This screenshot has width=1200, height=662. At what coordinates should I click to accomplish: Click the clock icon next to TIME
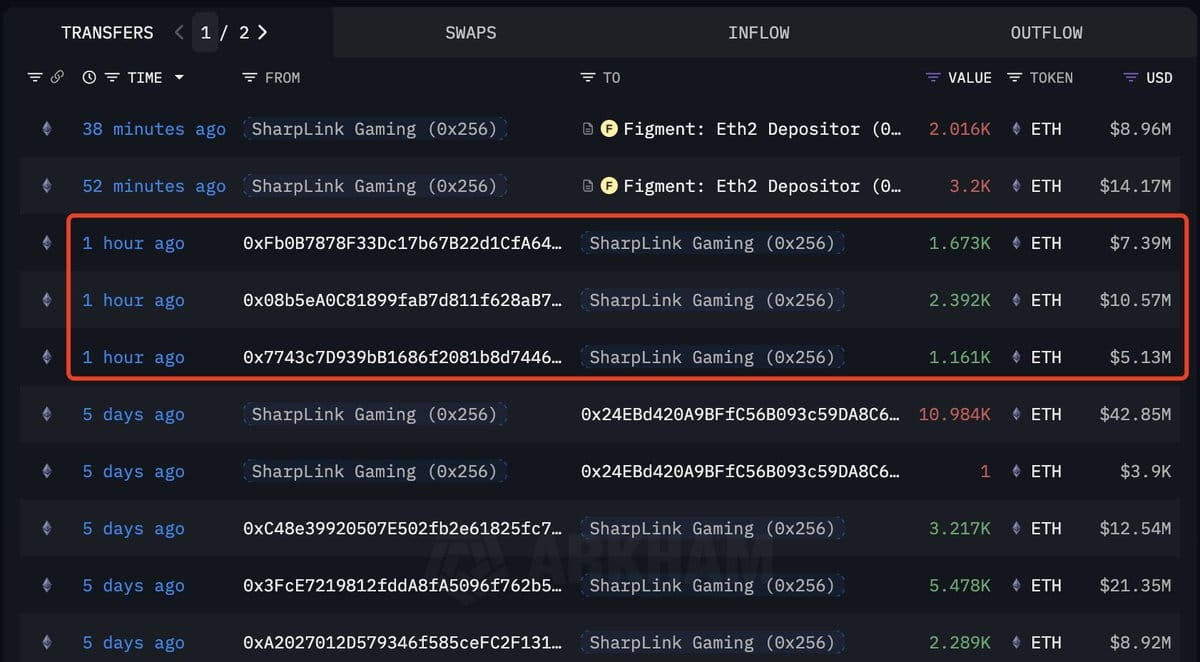coord(89,77)
